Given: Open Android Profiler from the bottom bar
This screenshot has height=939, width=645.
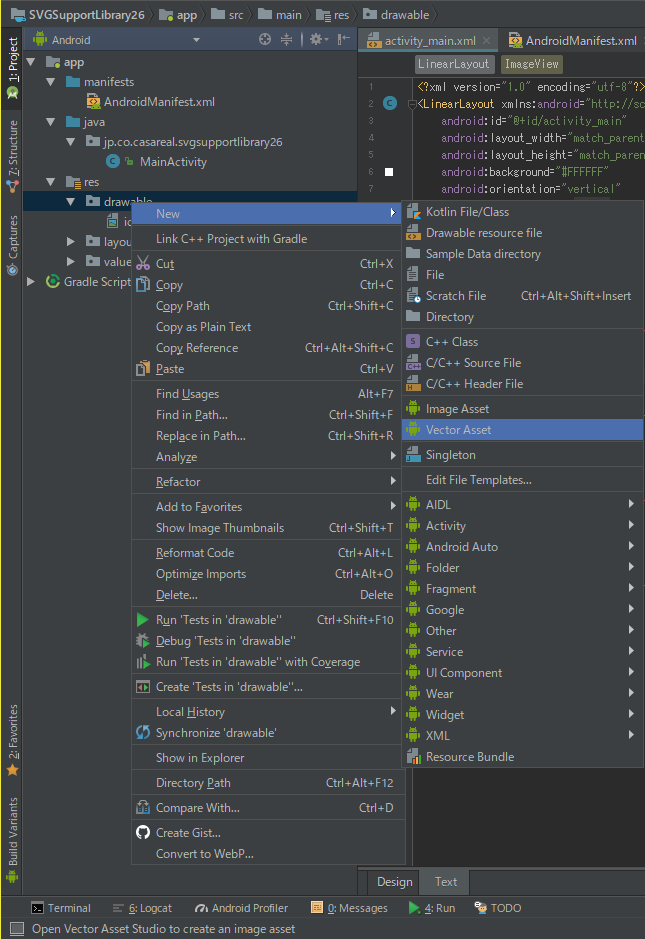Looking at the screenshot, I should pyautogui.click(x=240, y=908).
